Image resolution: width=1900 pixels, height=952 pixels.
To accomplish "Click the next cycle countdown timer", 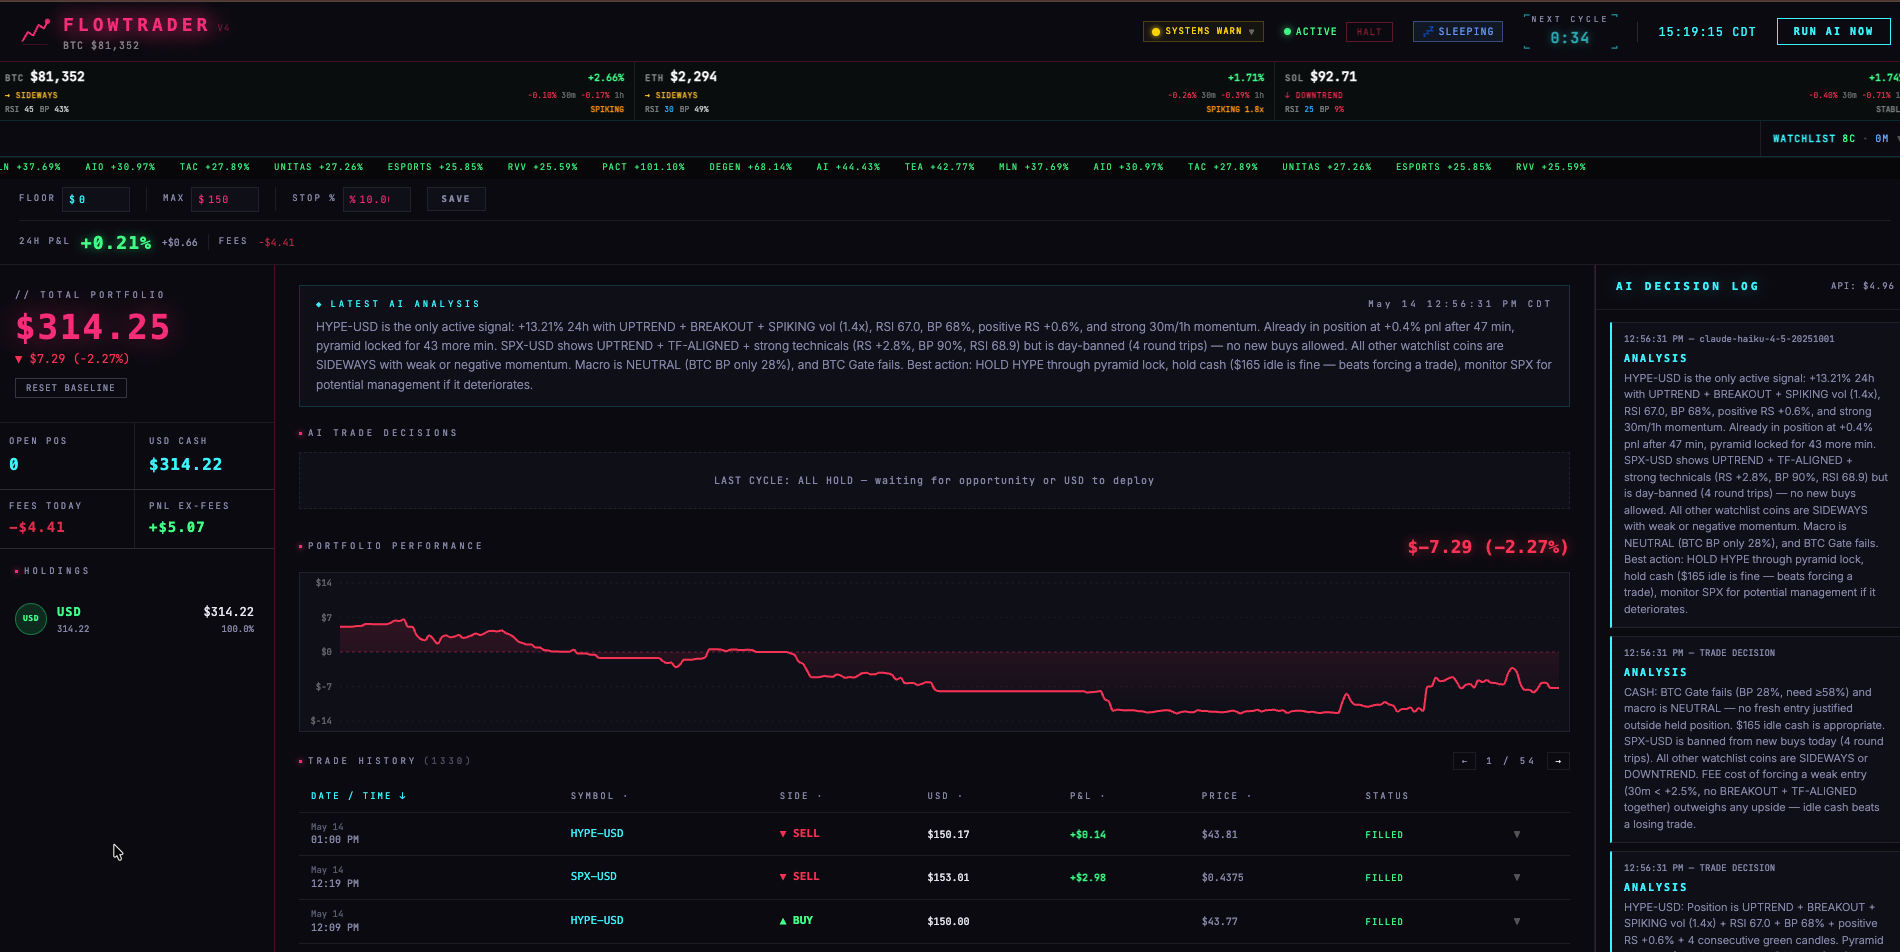I will (1569, 38).
